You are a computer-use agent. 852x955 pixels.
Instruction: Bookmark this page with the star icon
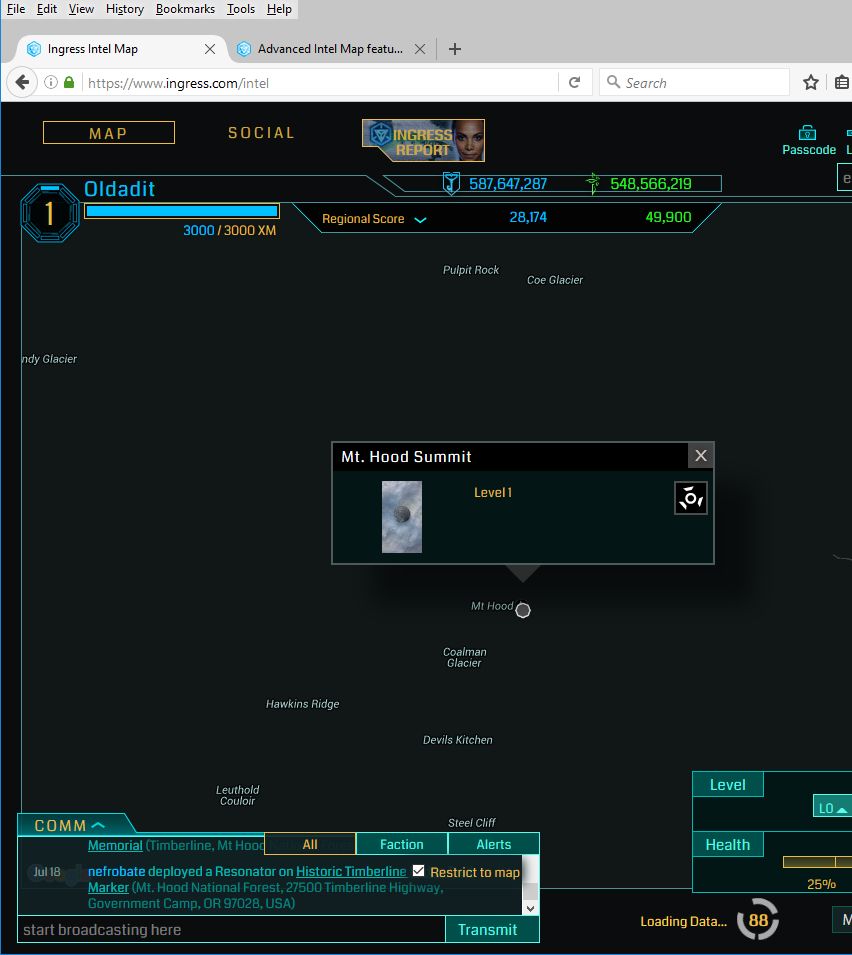click(x=811, y=83)
